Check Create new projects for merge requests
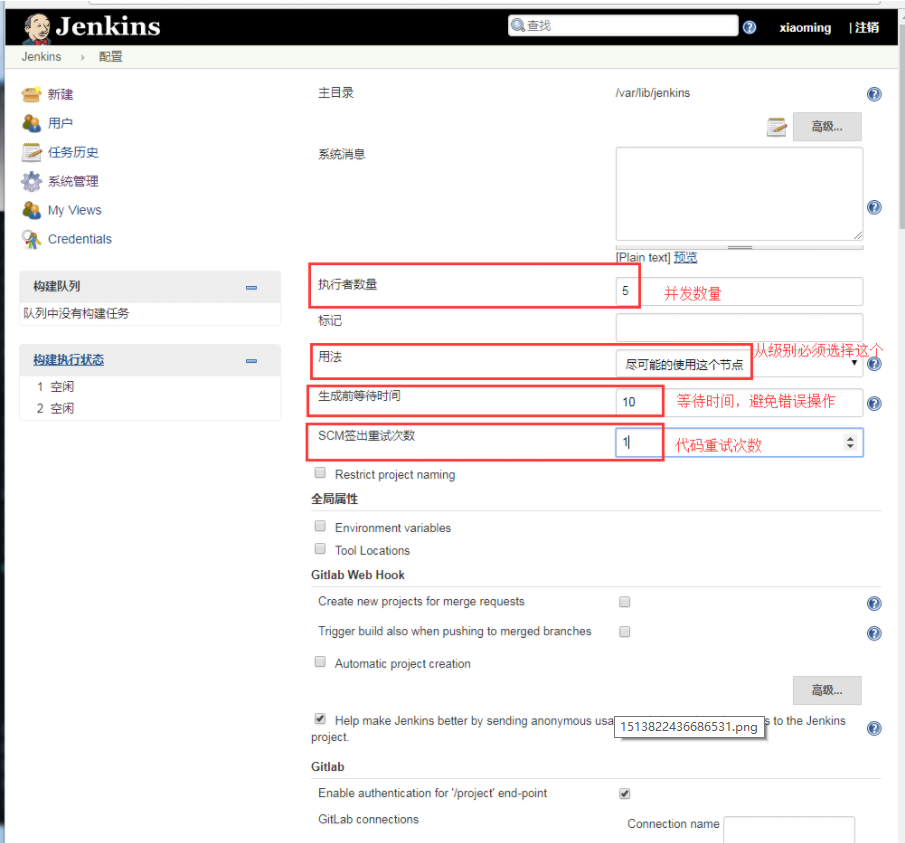Image resolution: width=905 pixels, height=843 pixels. pyautogui.click(x=624, y=602)
